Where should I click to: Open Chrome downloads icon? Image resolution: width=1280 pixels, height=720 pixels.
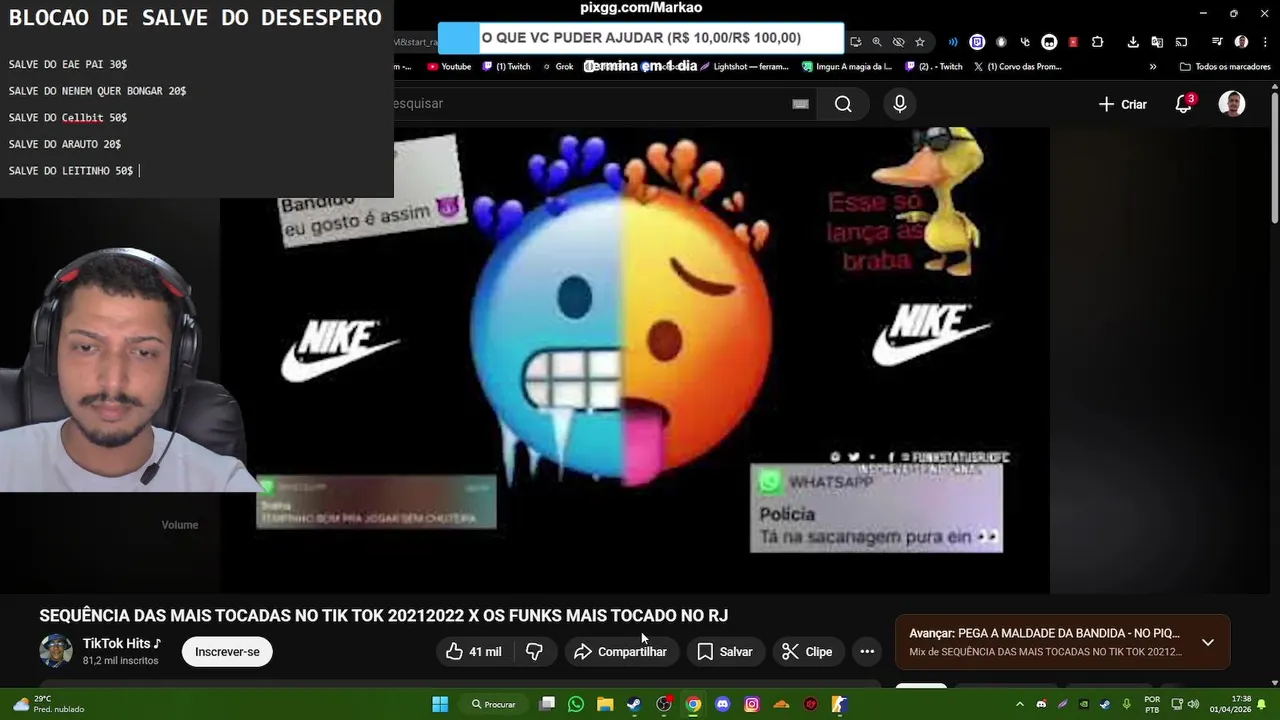coord(1133,42)
